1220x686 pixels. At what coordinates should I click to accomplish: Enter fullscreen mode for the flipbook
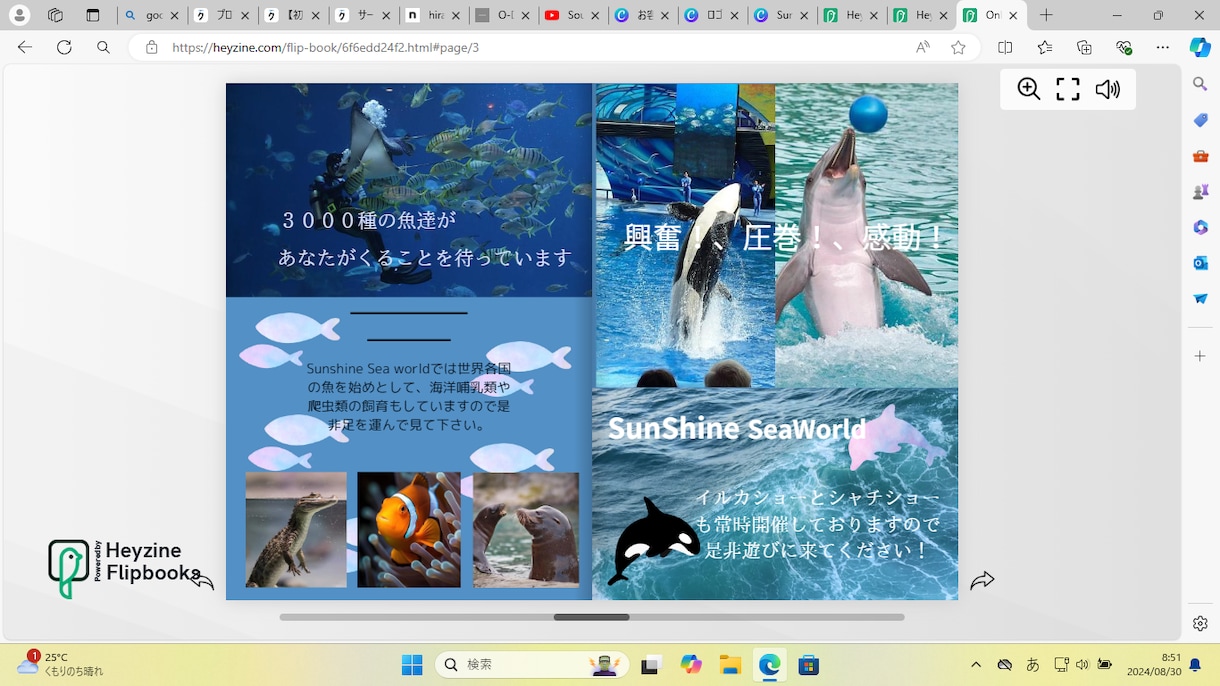click(x=1068, y=89)
